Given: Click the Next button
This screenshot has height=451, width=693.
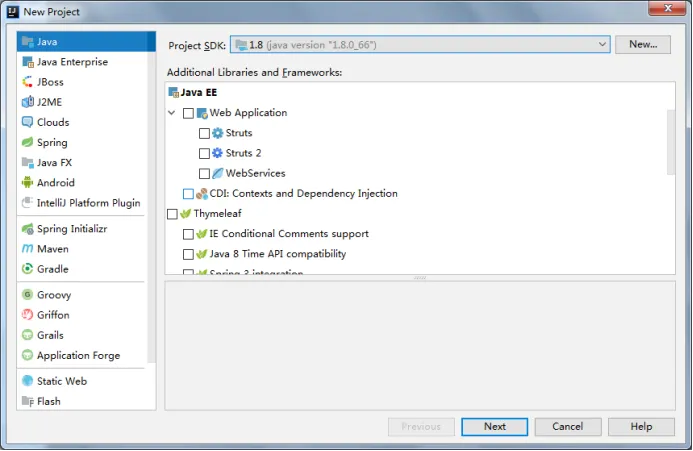Looking at the screenshot, I should 495,426.
